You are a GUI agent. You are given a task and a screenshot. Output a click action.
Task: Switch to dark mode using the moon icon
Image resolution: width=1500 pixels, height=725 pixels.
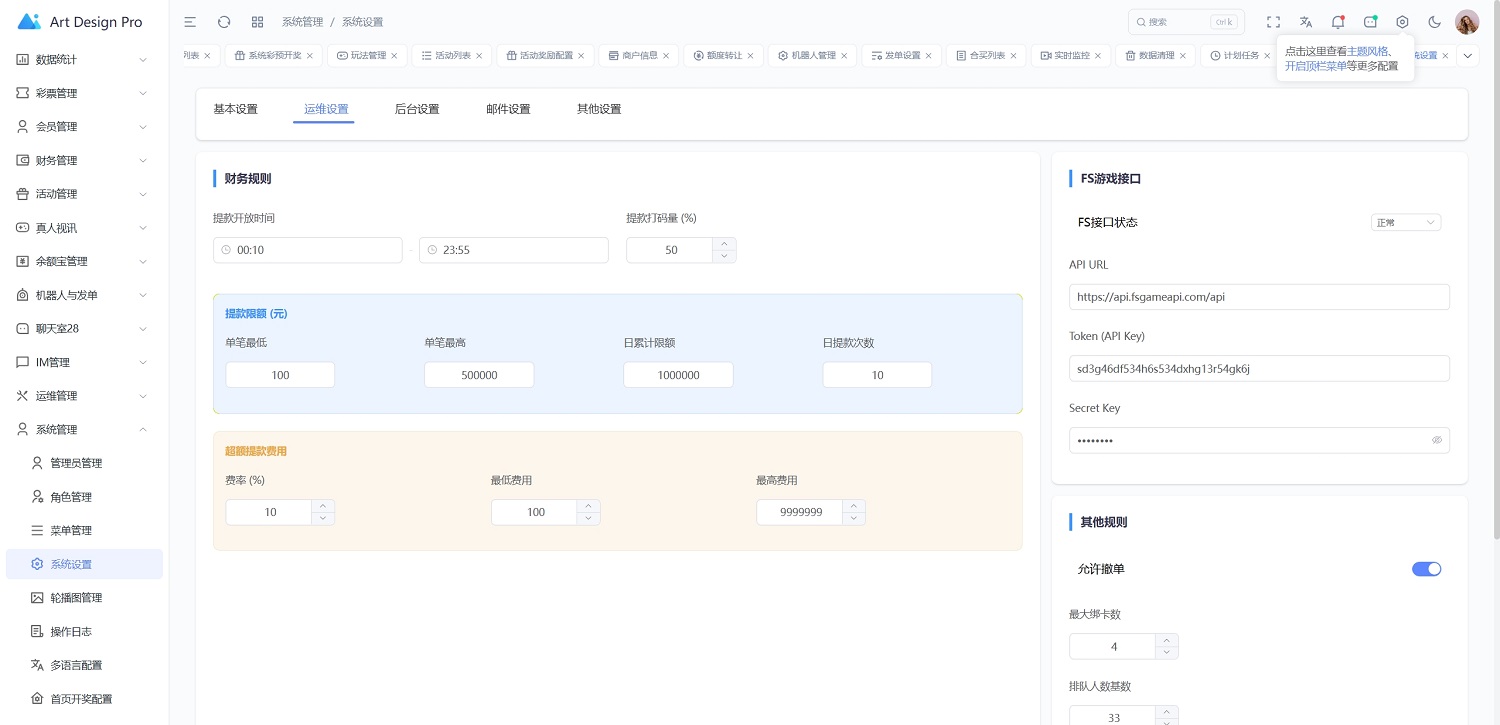(1434, 22)
